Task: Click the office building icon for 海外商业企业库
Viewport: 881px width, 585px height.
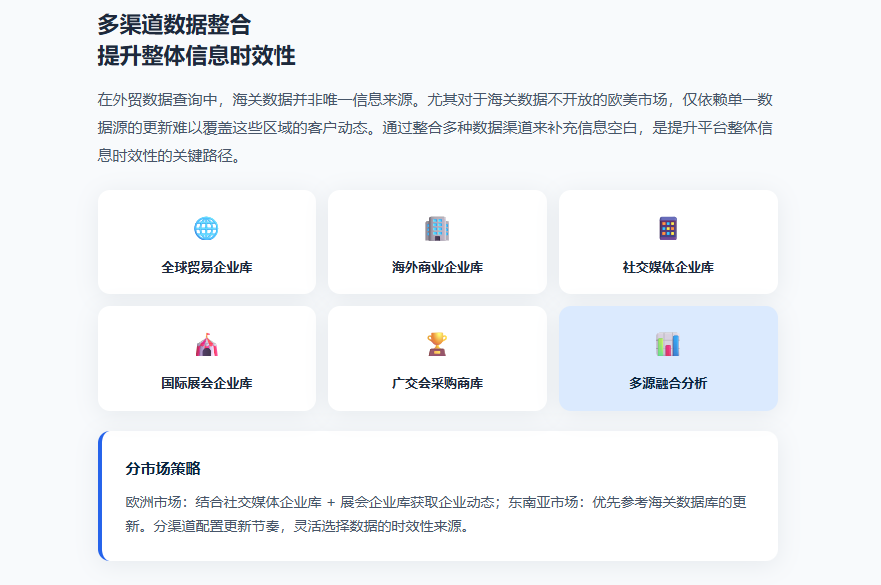Action: (x=437, y=229)
